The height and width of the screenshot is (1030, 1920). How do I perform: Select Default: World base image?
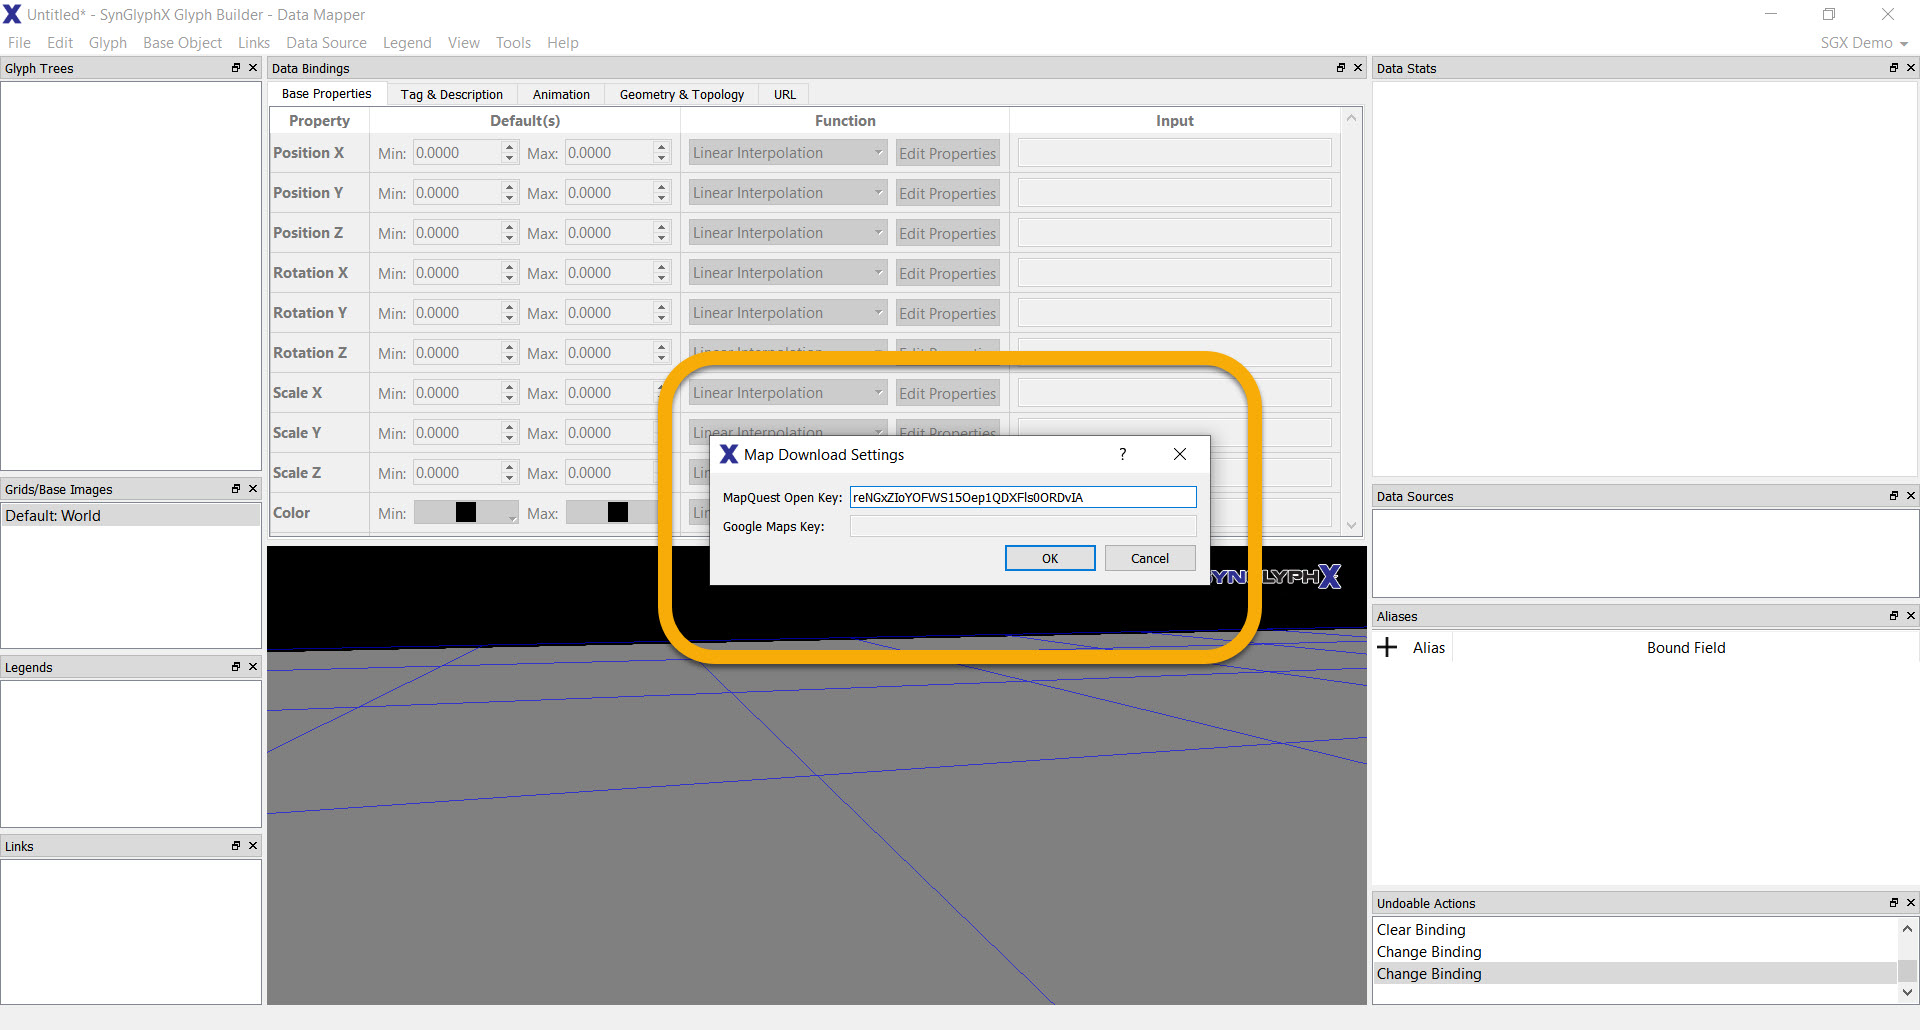[x=130, y=516]
